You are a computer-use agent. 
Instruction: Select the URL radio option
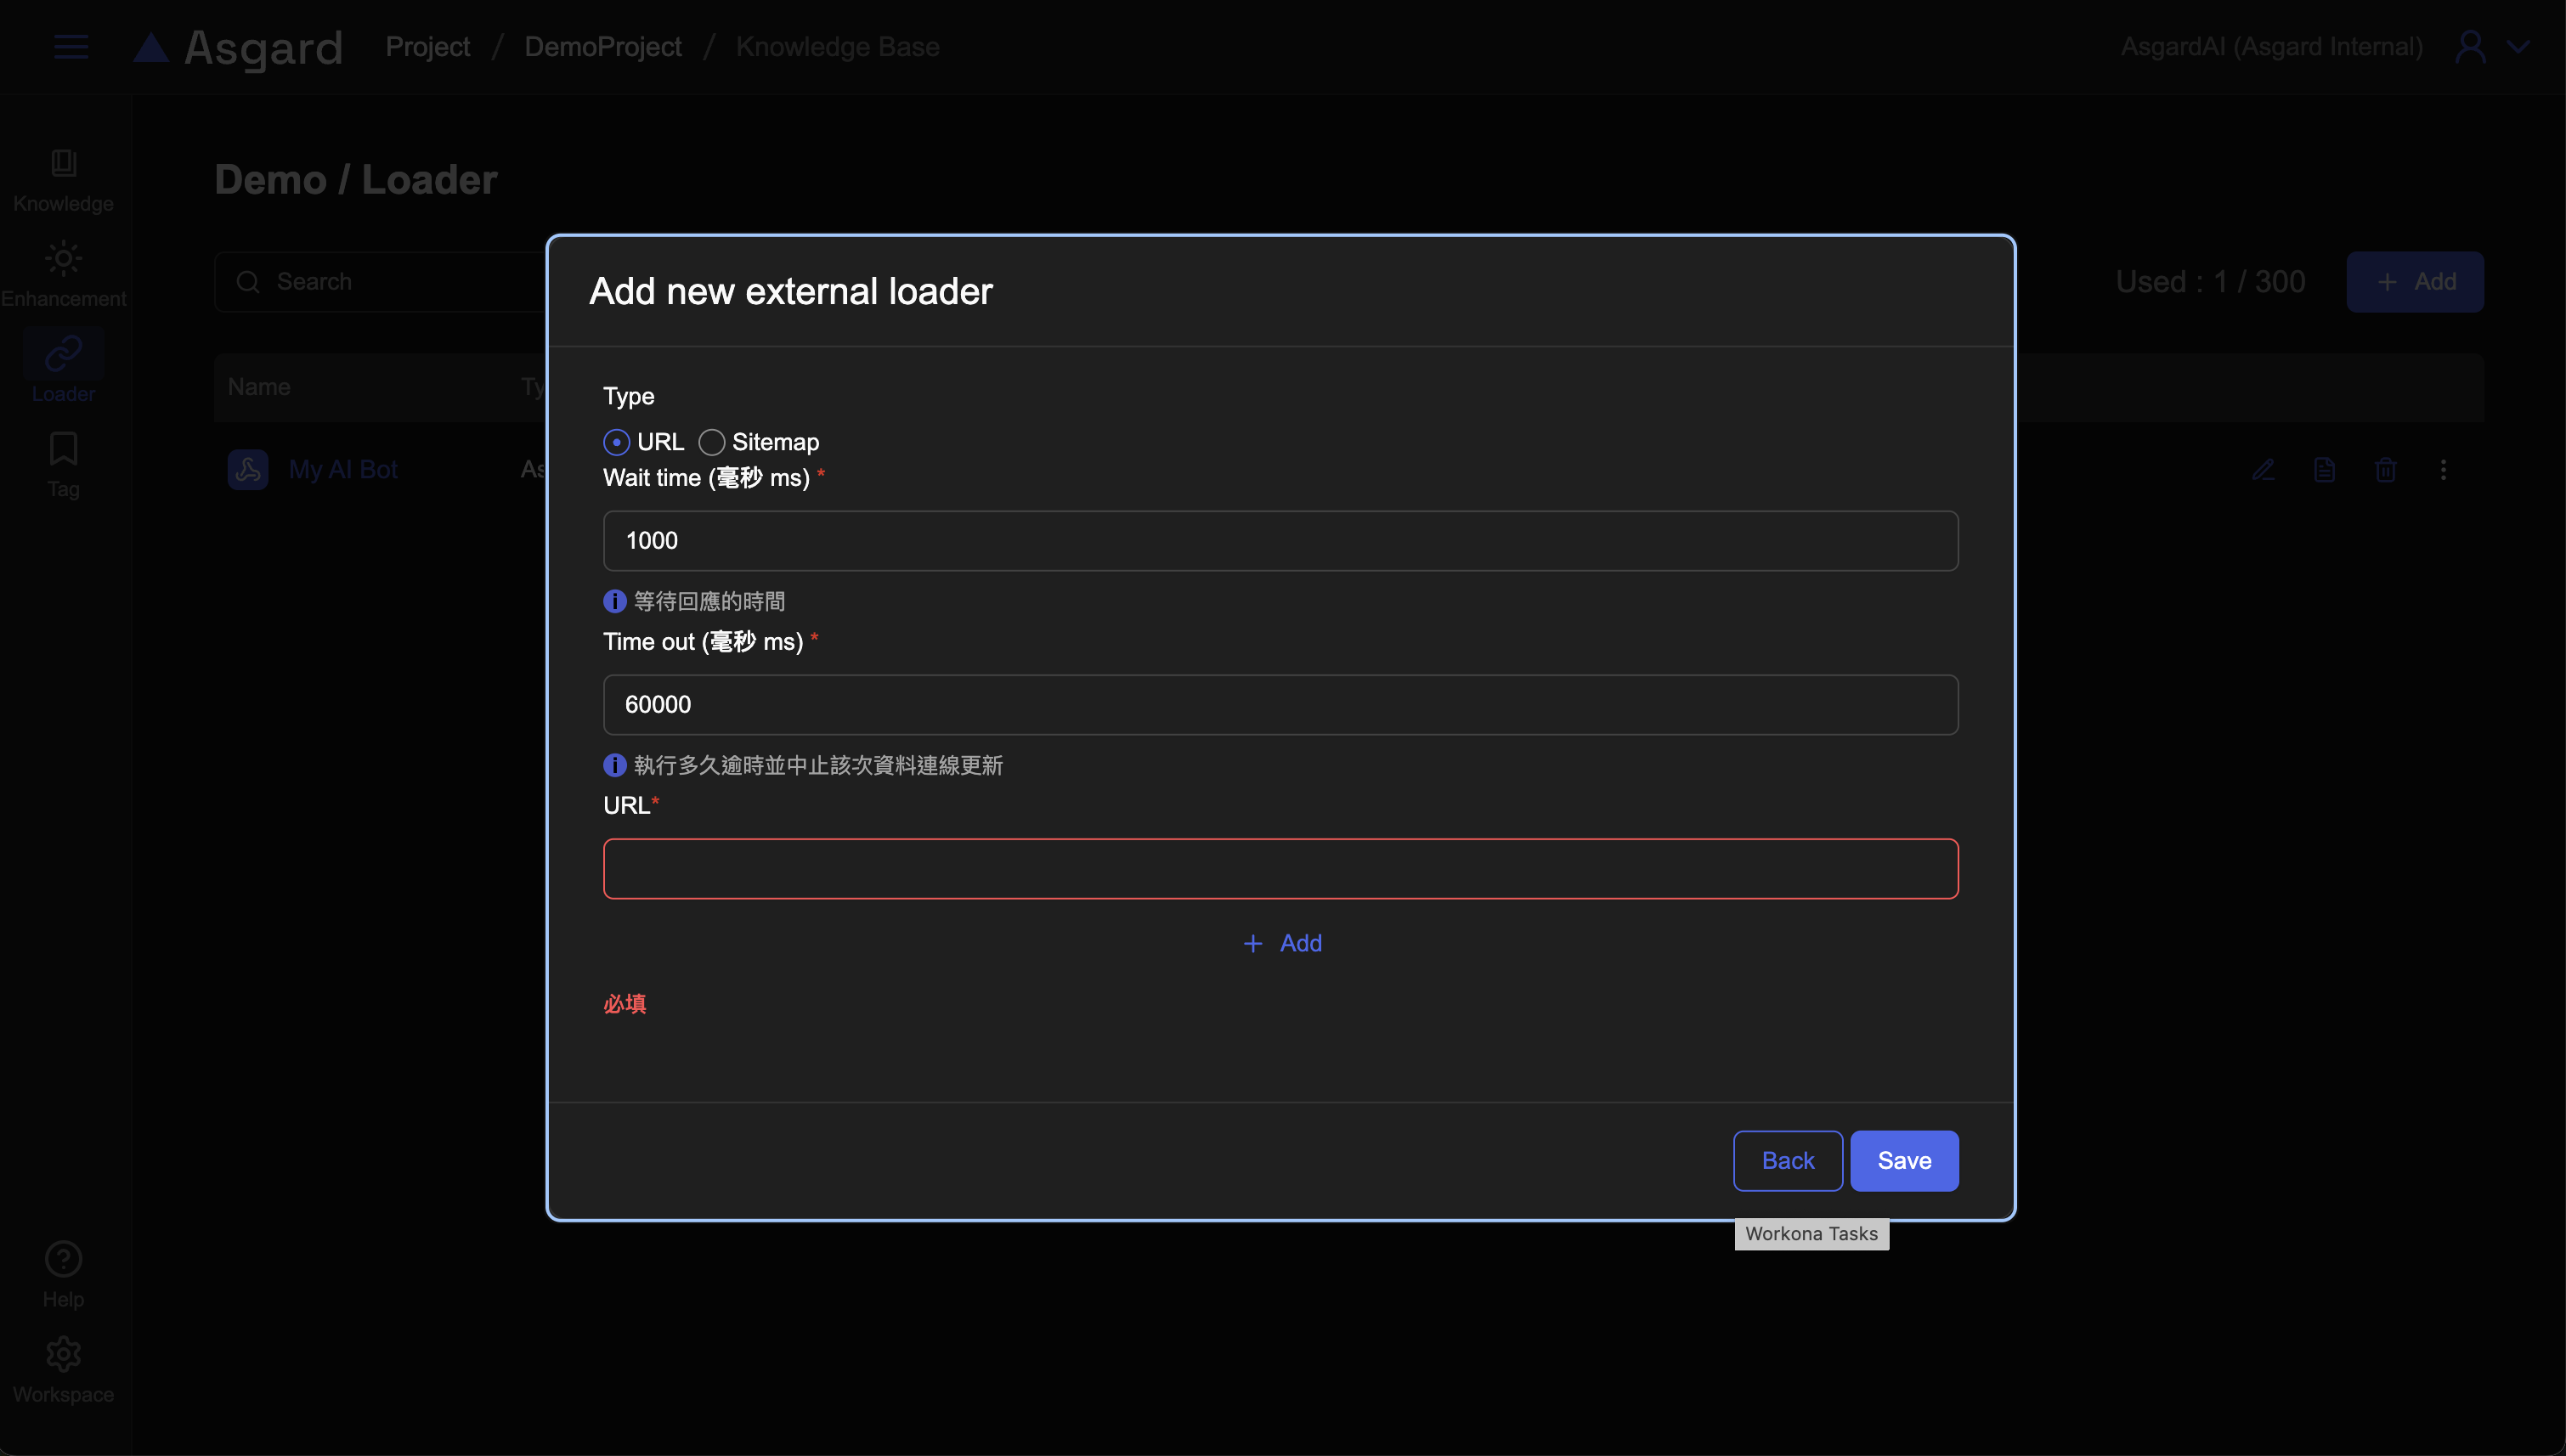click(x=617, y=442)
